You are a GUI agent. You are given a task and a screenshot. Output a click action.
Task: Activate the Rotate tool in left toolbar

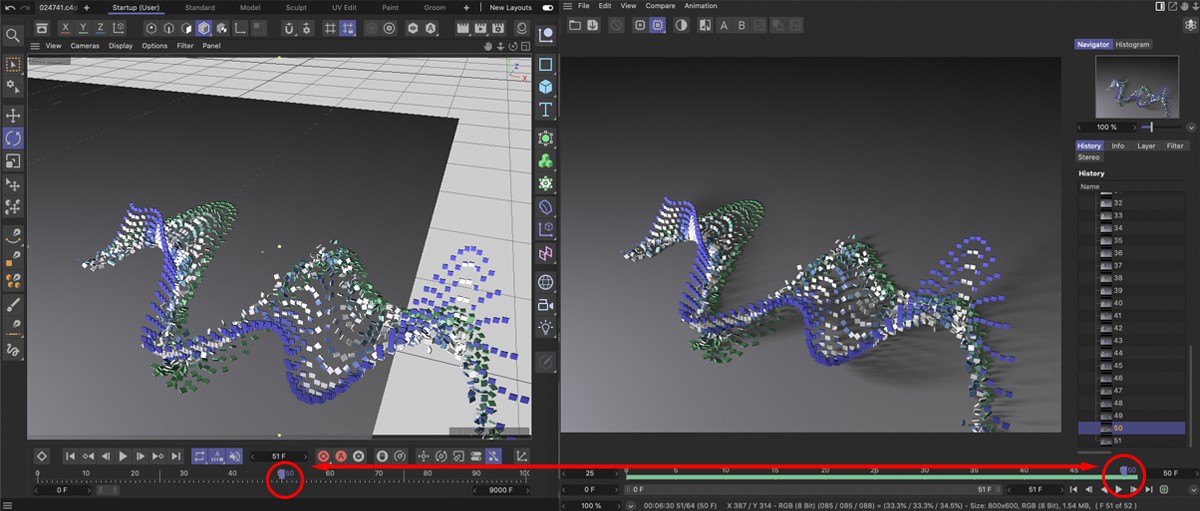(x=13, y=138)
